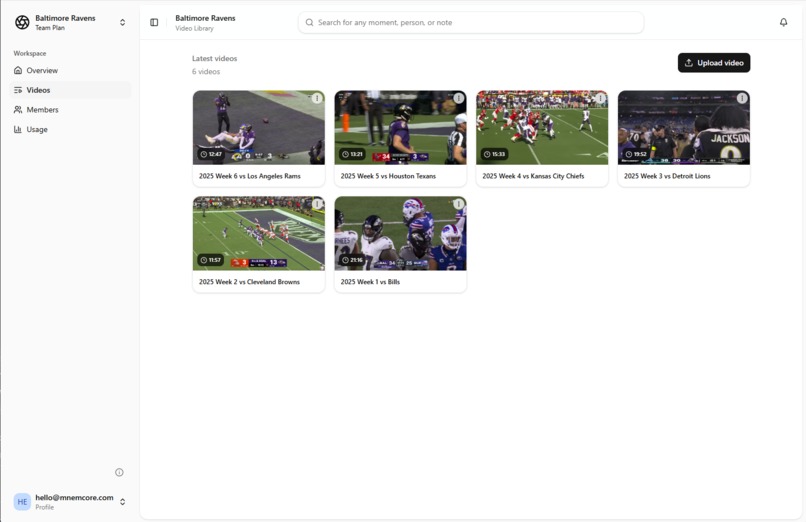Click title 2025 Week 2 vs Cleveland Browns
The height and width of the screenshot is (522, 806).
(x=249, y=282)
